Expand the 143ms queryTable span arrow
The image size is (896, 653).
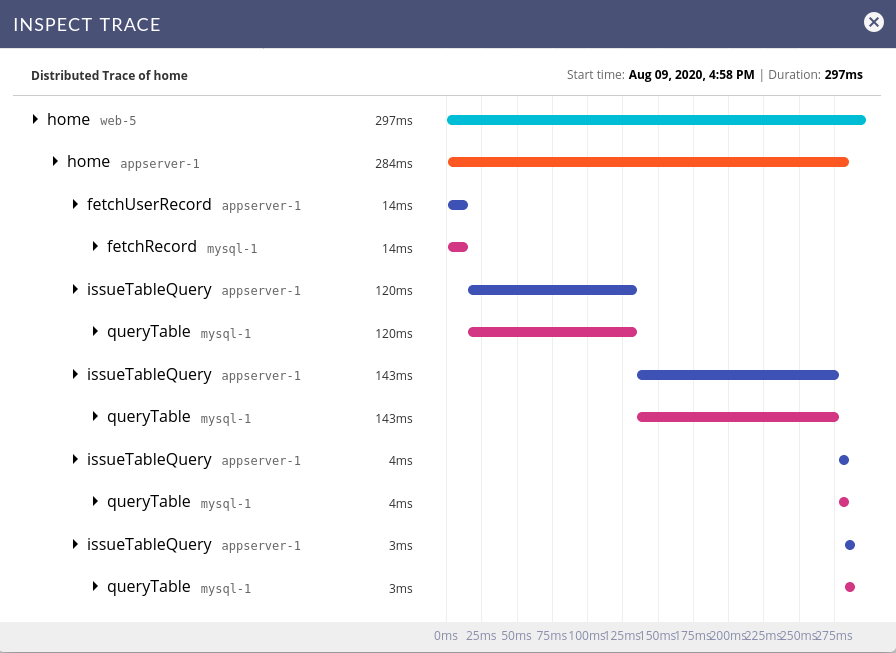coord(96,417)
